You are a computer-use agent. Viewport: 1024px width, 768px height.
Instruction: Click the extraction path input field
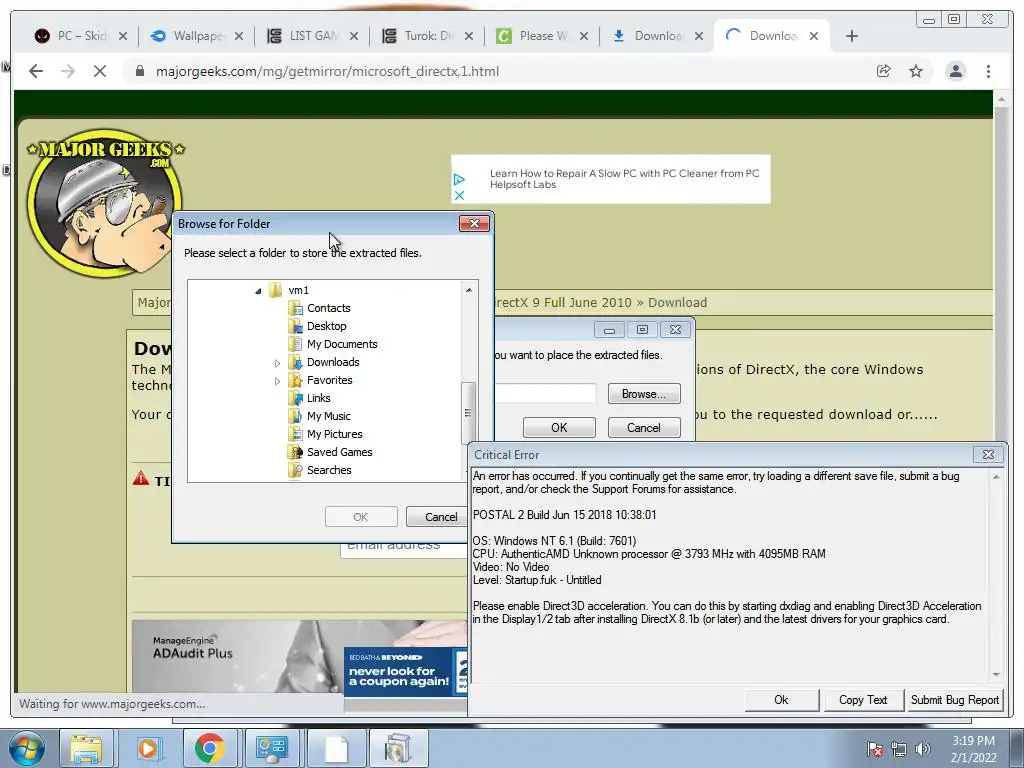click(545, 394)
